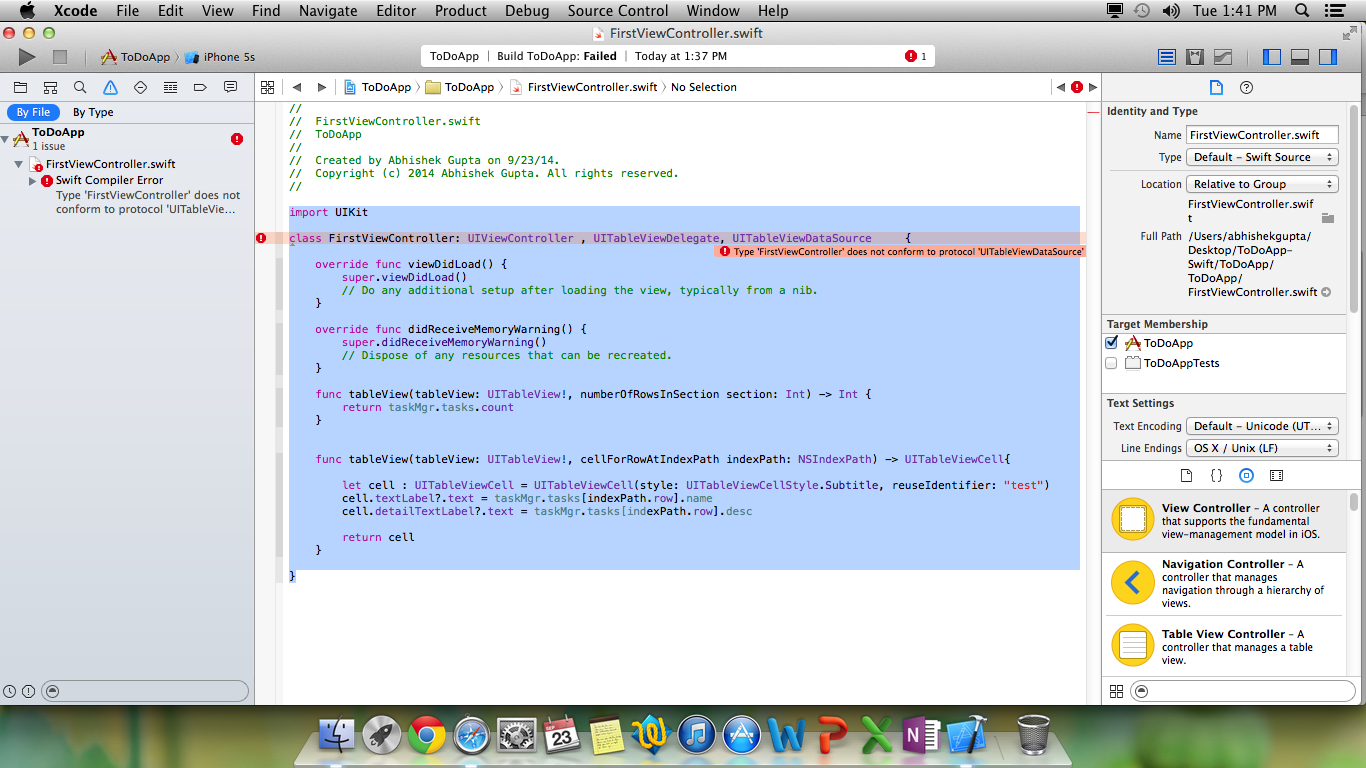Click FirstViewController.swift in jump bar

tap(584, 87)
